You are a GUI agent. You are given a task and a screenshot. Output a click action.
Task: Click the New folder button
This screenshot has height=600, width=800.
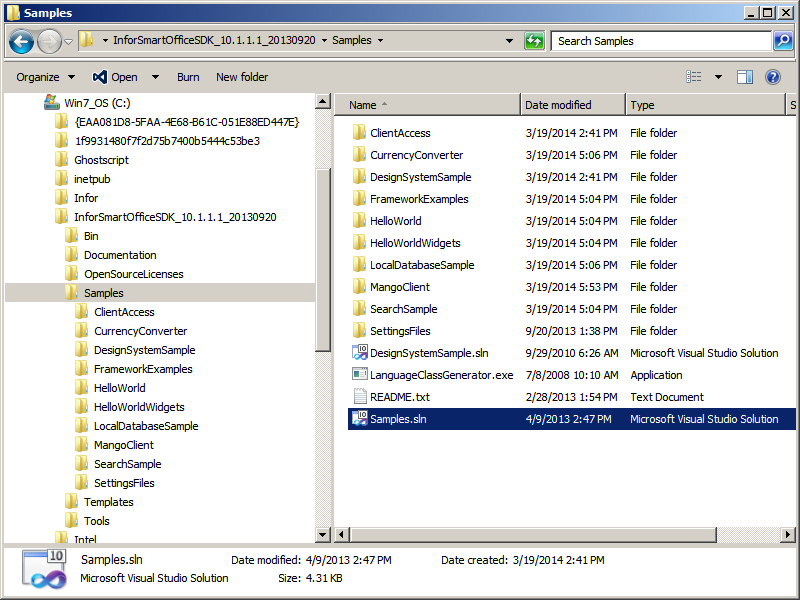point(242,77)
